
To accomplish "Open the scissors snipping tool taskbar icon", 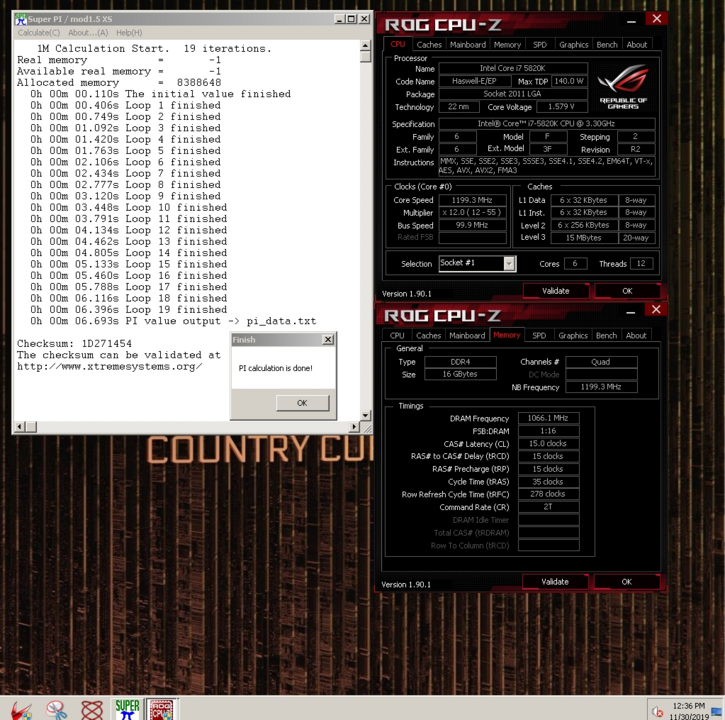I will point(56,710).
